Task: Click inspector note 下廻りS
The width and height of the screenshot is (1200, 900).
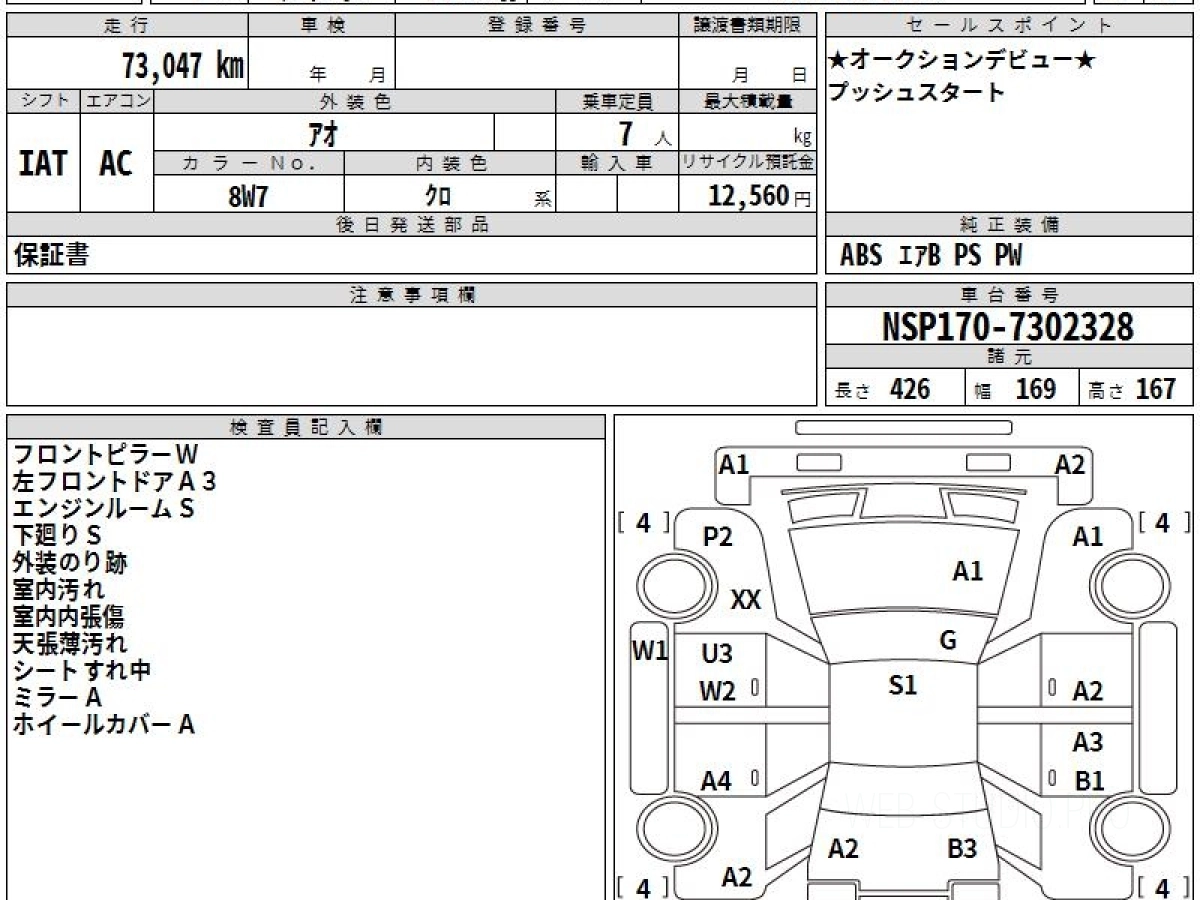Action: 57,536
